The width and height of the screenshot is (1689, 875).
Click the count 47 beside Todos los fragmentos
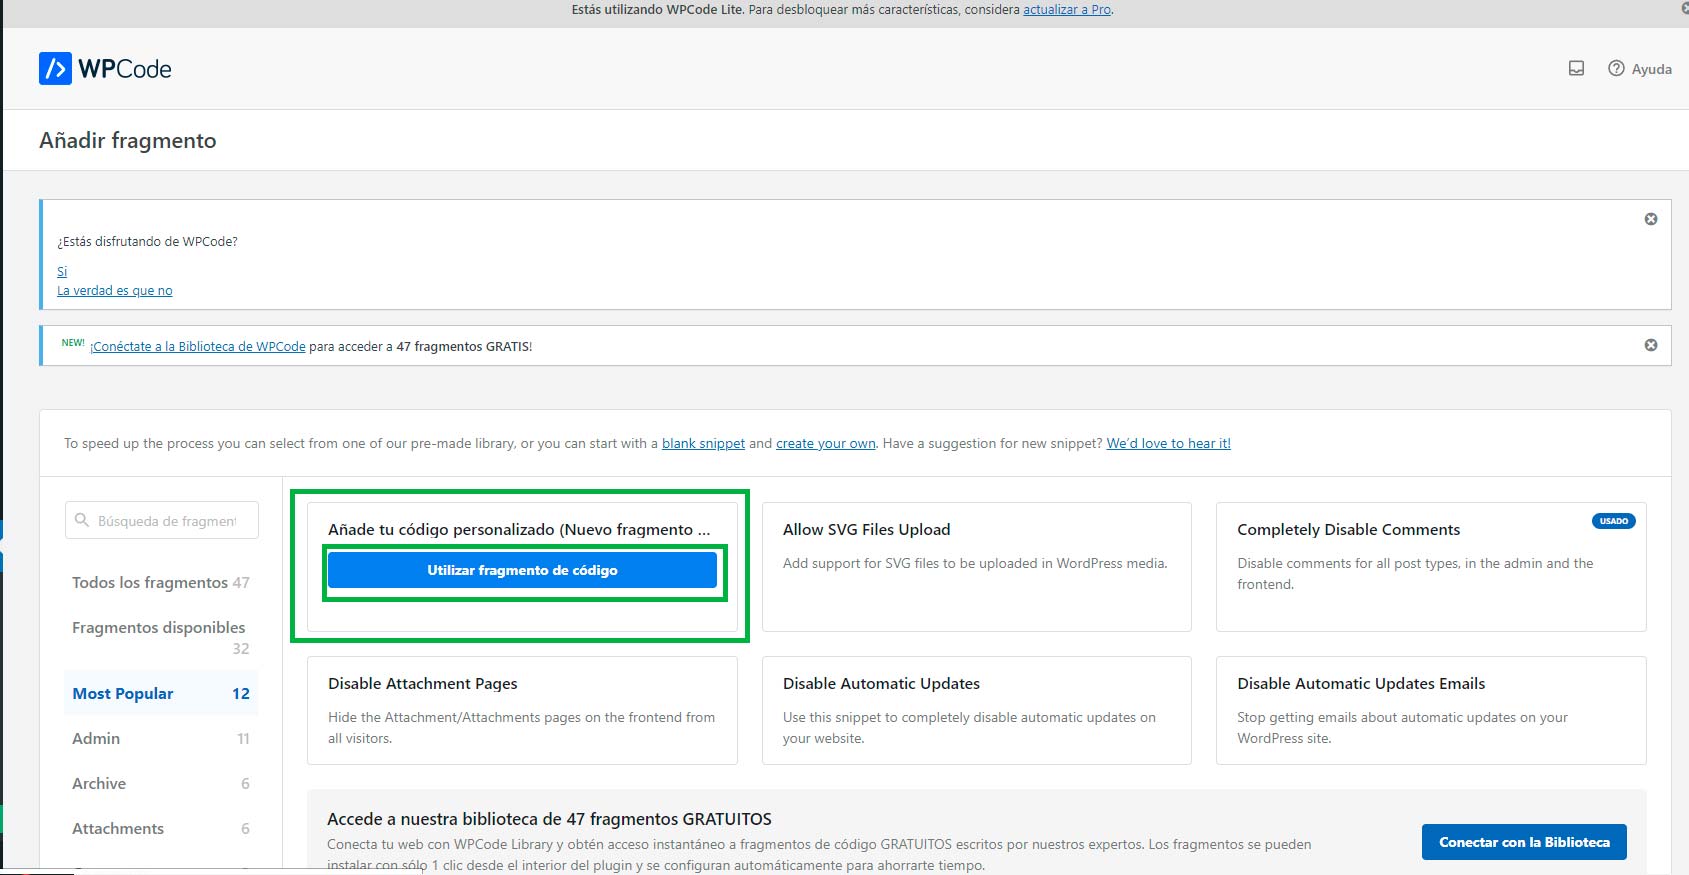241,583
